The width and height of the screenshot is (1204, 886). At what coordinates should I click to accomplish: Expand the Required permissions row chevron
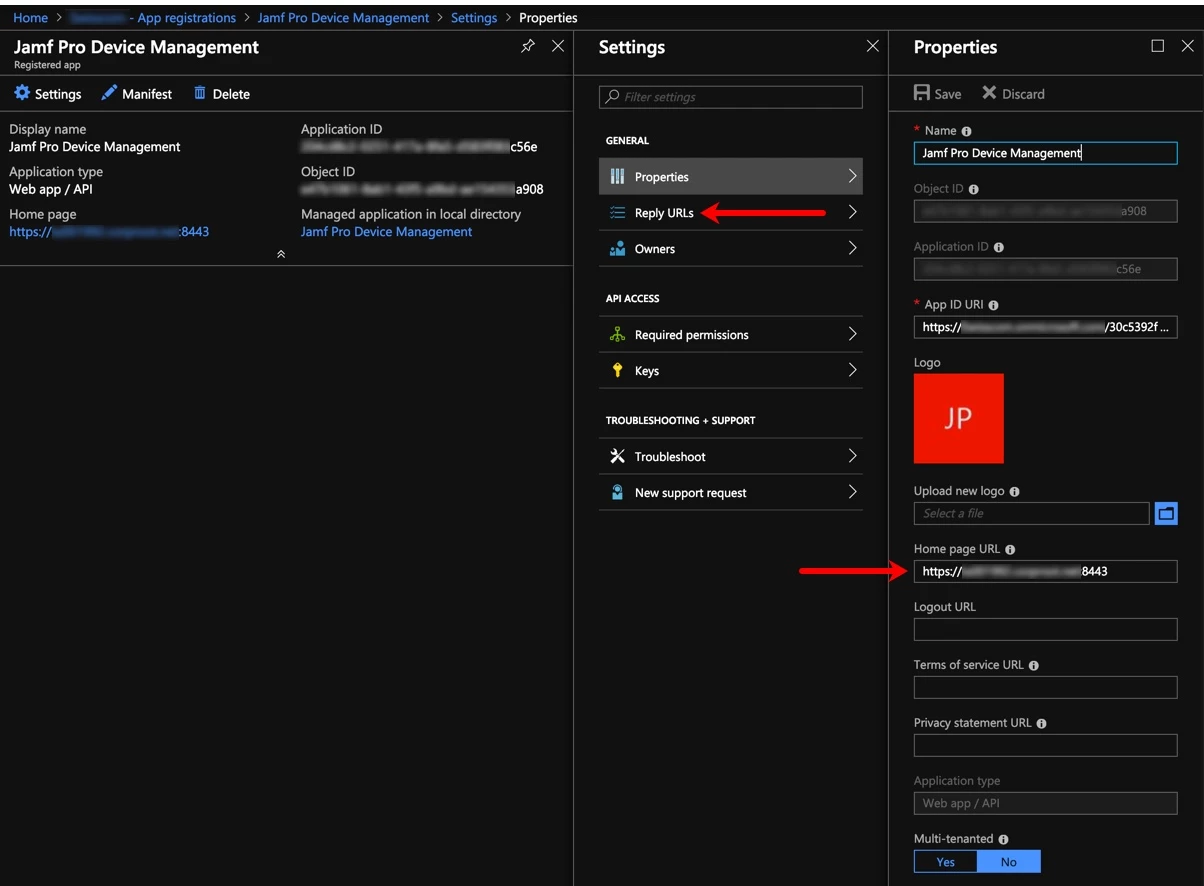[852, 334]
